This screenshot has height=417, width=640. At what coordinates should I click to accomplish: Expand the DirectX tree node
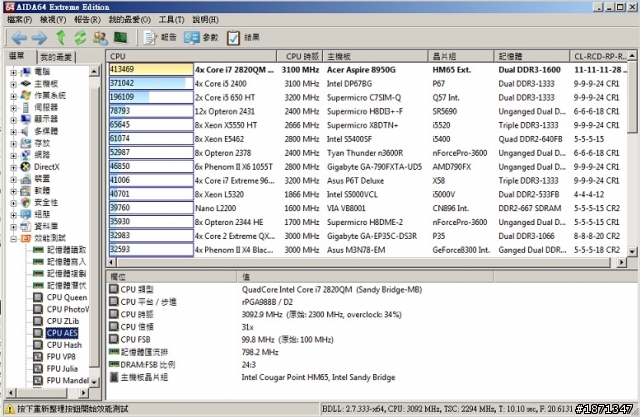pyautogui.click(x=13, y=167)
